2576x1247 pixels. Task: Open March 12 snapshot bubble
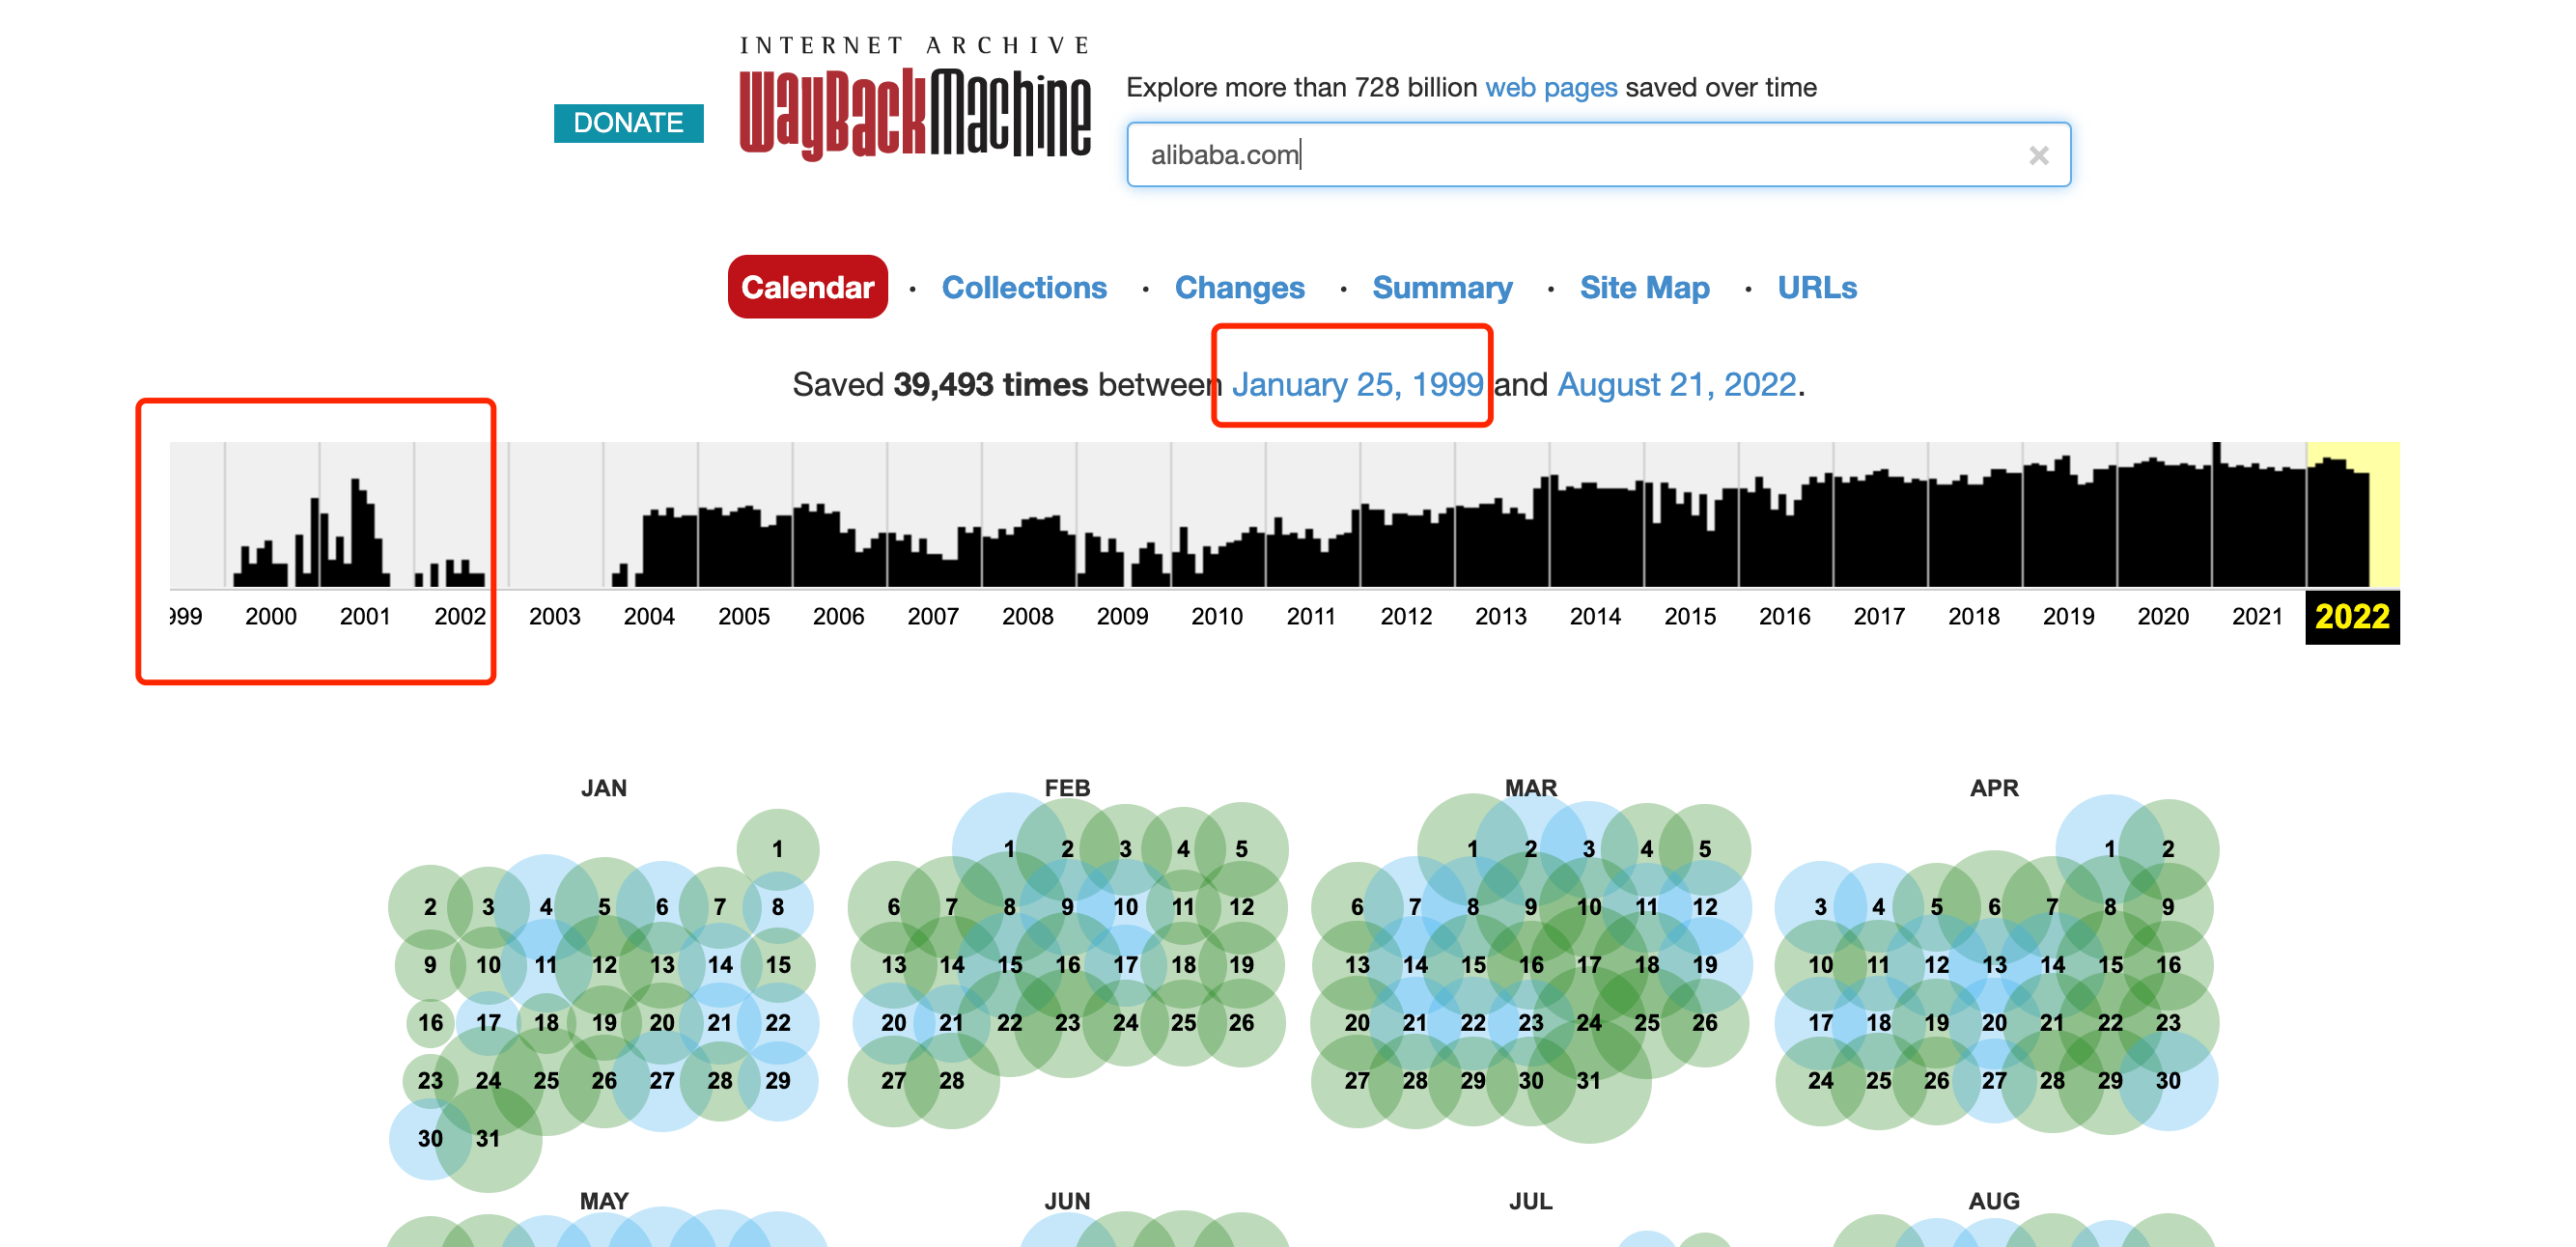pyautogui.click(x=1704, y=907)
